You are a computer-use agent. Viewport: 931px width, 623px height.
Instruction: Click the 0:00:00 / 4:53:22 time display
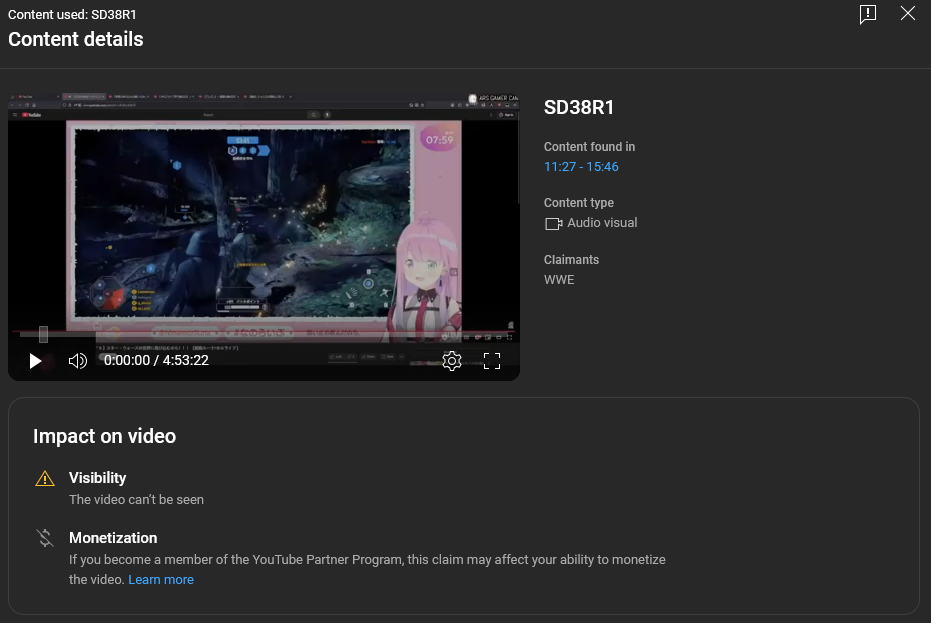point(156,361)
